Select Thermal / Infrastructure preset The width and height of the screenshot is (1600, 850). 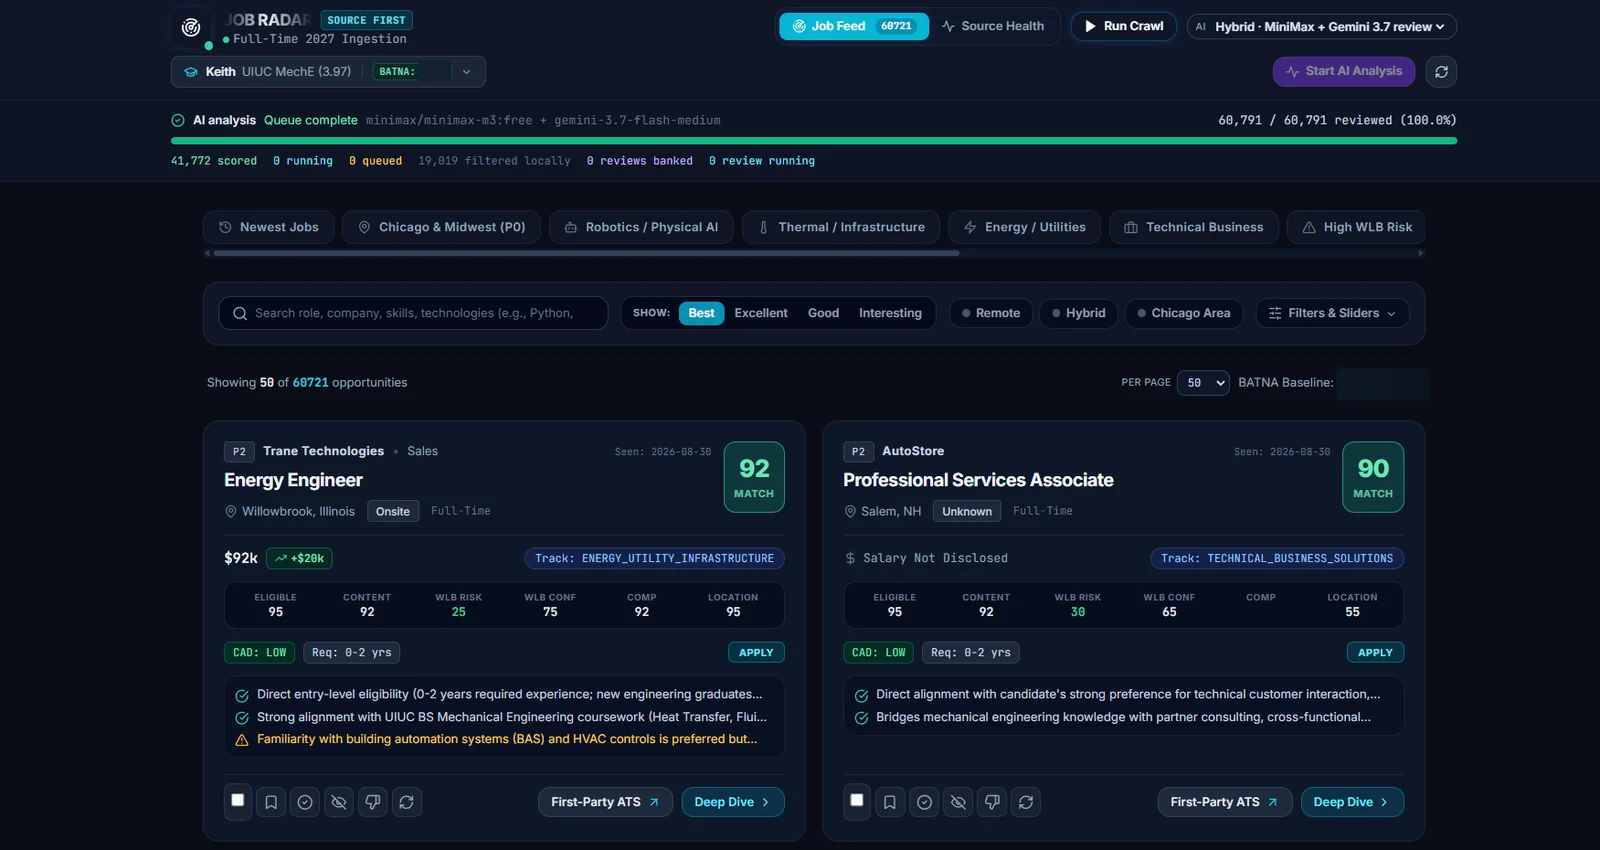(841, 227)
